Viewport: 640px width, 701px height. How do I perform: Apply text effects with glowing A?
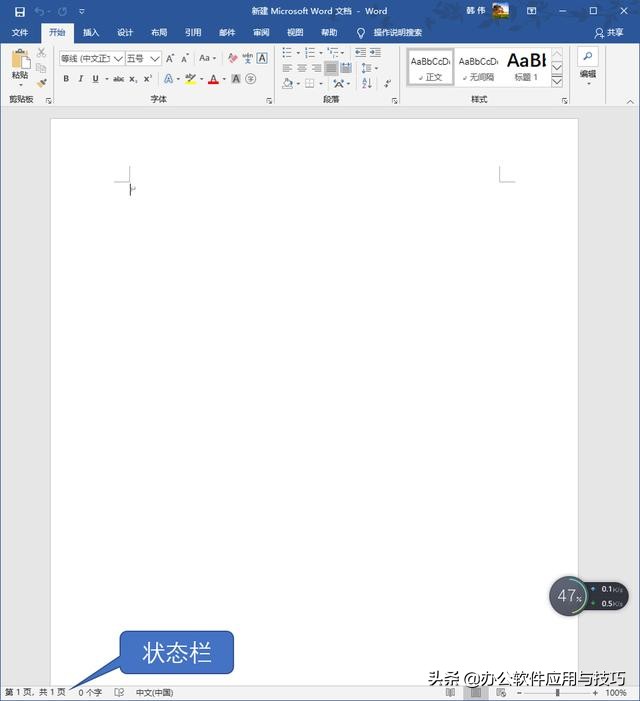[168, 79]
